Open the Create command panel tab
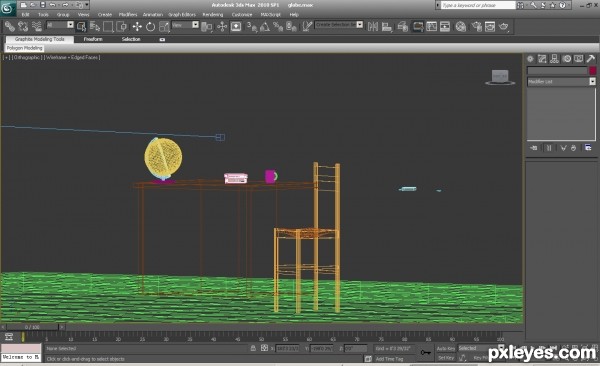The width and height of the screenshot is (600, 366). [x=530, y=59]
